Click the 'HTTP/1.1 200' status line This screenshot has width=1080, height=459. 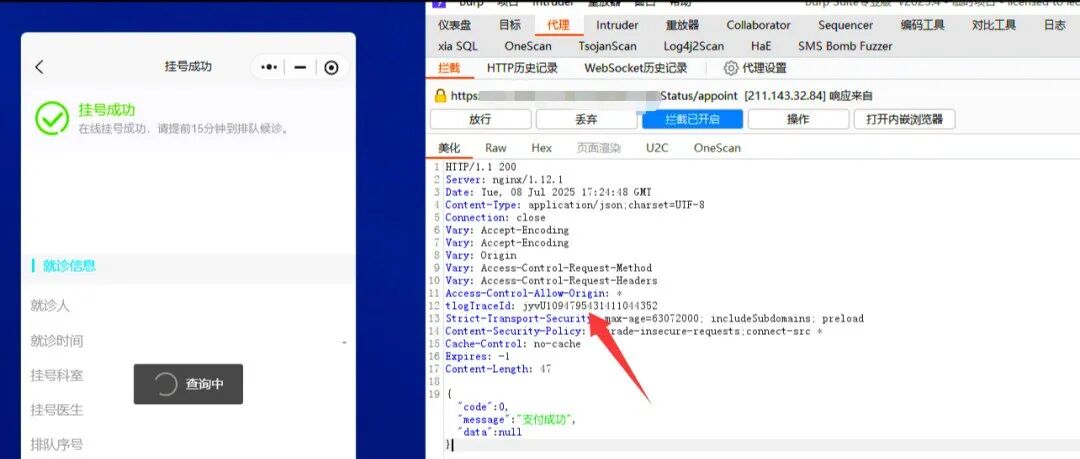point(481,167)
